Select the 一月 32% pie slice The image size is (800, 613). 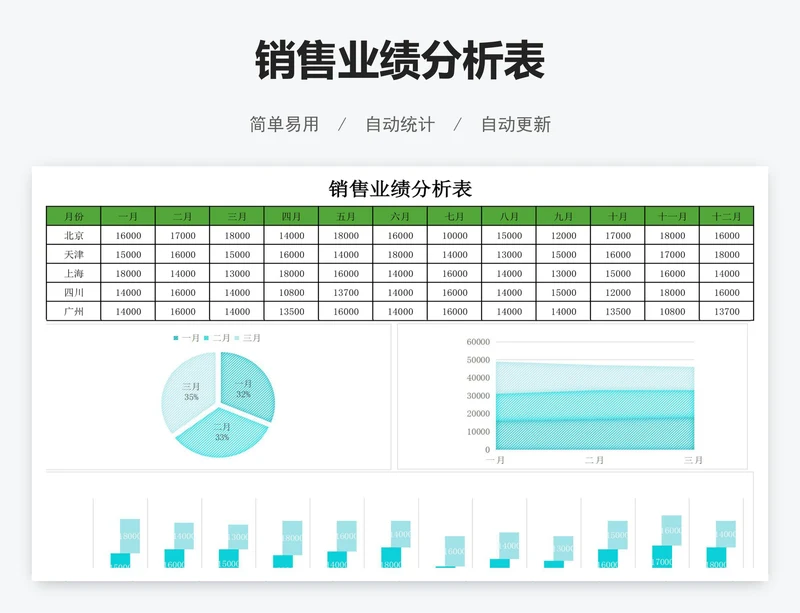247,388
